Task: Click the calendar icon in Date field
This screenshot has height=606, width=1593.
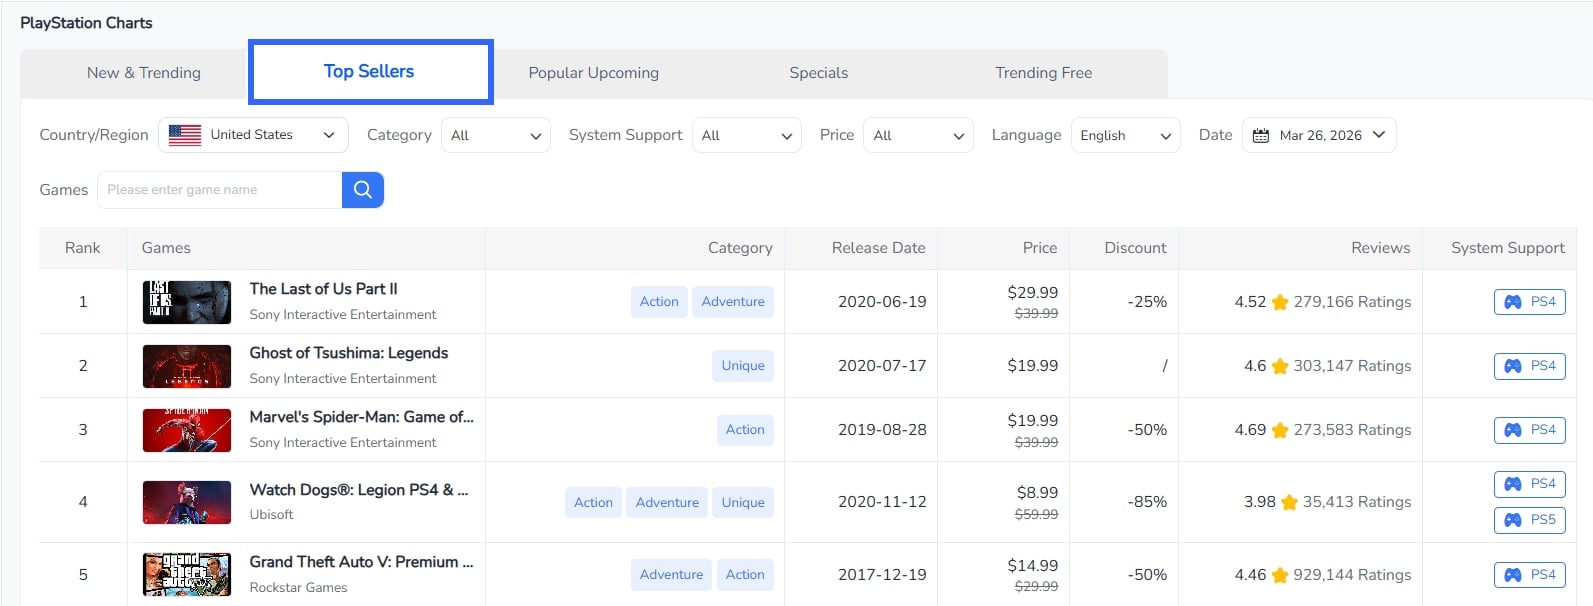Action: click(x=1261, y=136)
